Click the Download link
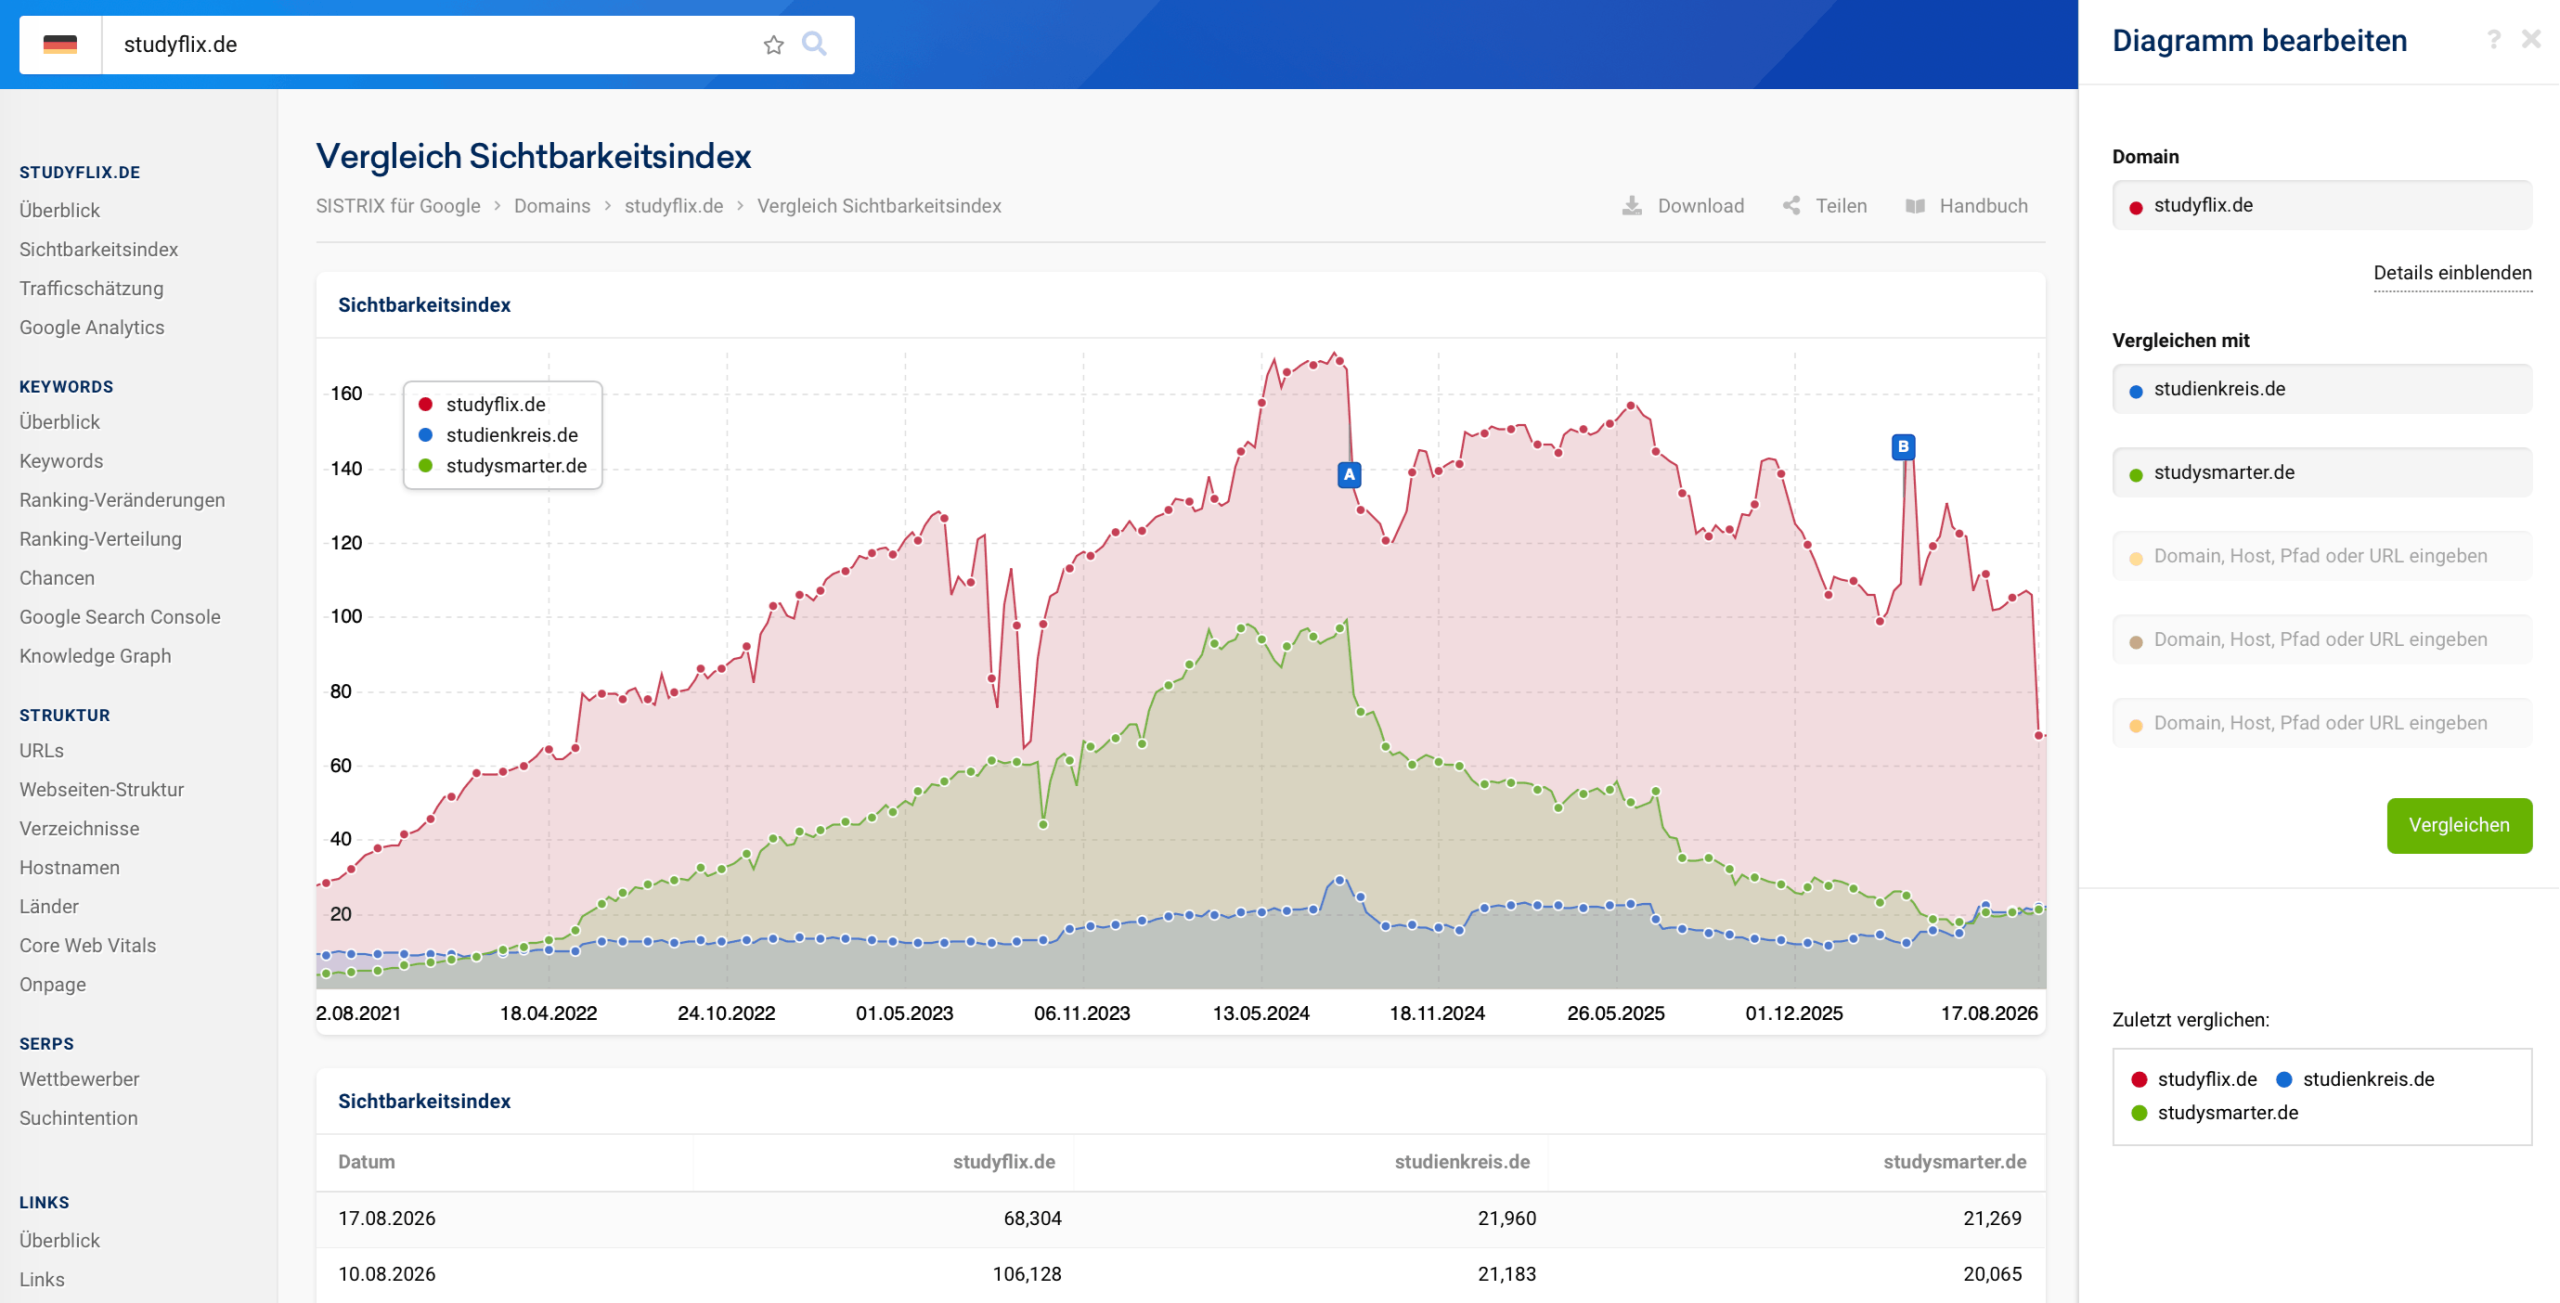 click(x=1700, y=206)
